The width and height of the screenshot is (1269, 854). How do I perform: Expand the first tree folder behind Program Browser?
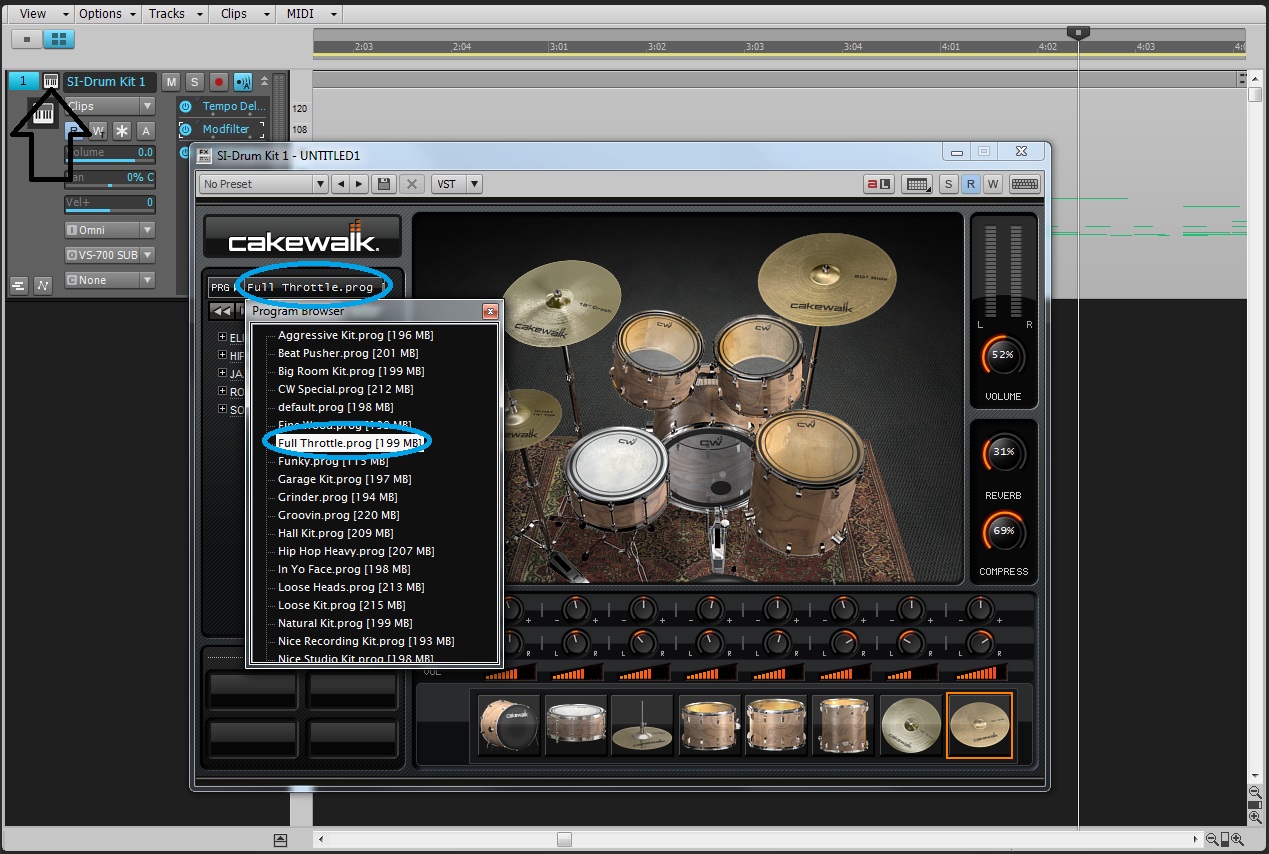(222, 338)
